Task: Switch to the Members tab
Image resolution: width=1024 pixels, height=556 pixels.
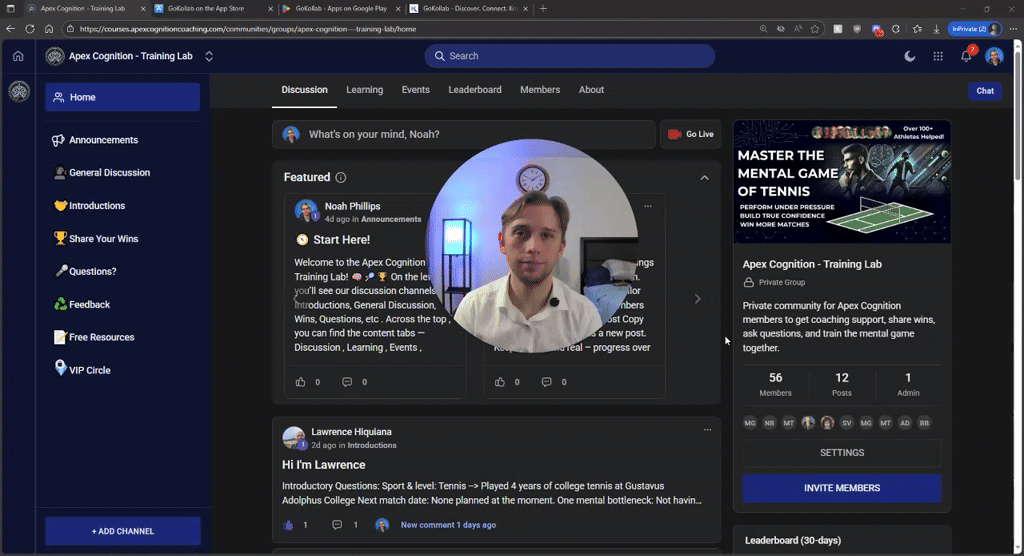Action: click(x=540, y=90)
